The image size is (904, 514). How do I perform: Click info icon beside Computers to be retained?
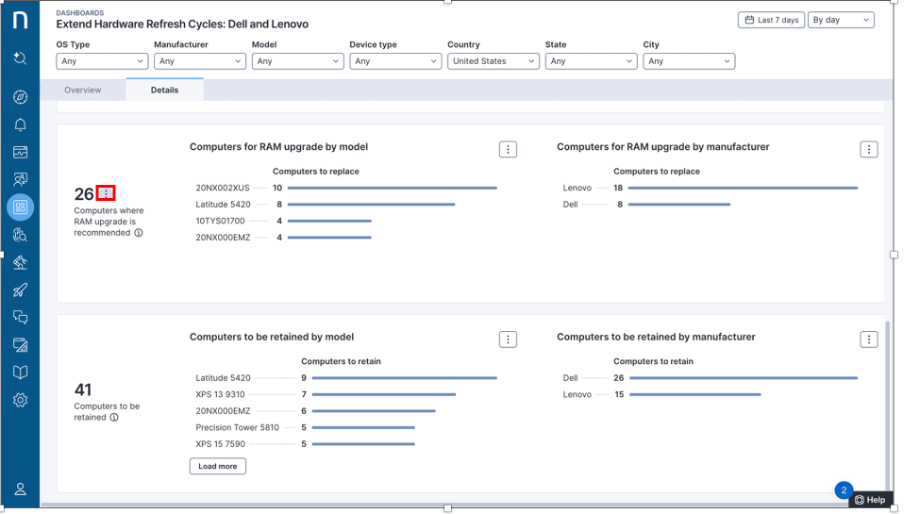pos(114,418)
